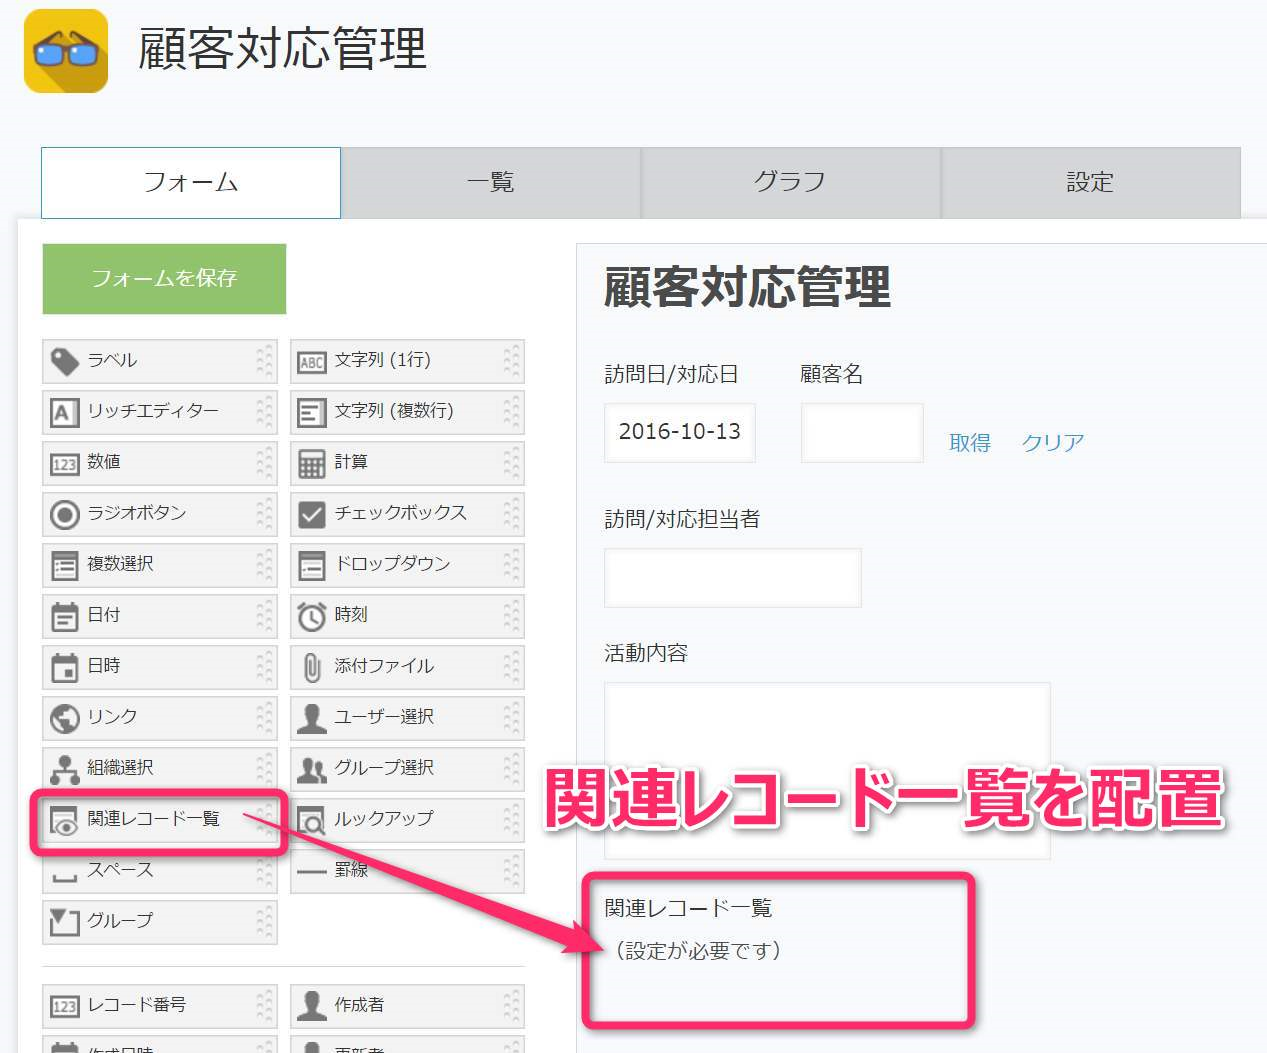This screenshot has height=1053, width=1267.
Task: Click the 文字列 (1行) ABC icon
Action: (x=312, y=362)
